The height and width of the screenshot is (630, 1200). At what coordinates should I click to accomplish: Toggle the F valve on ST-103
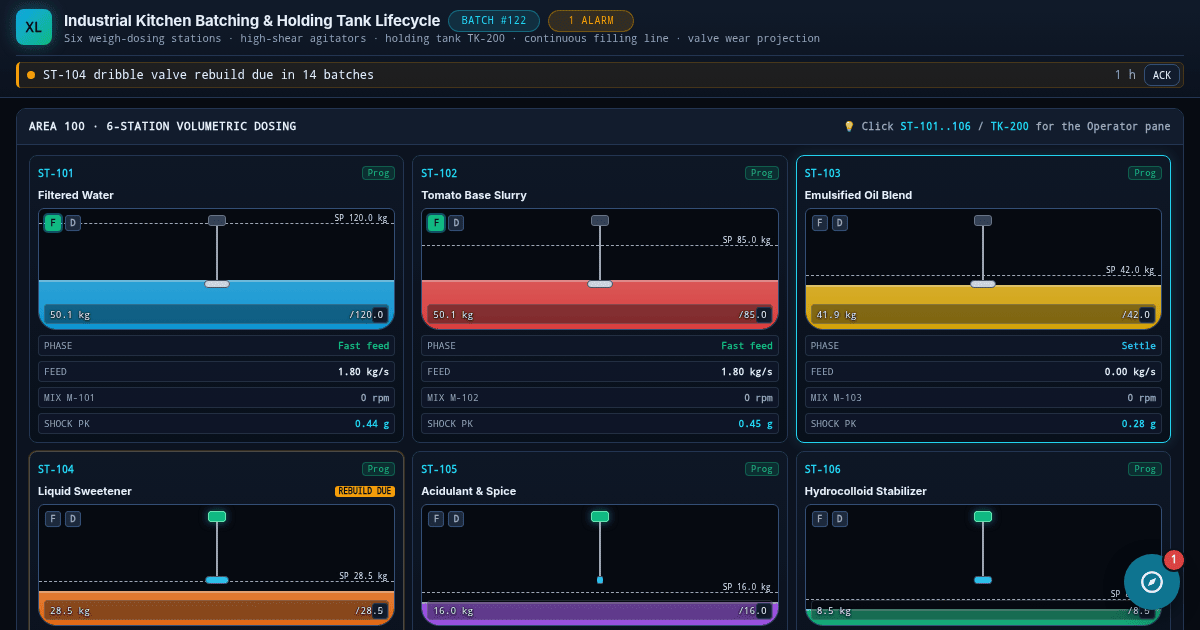[820, 223]
